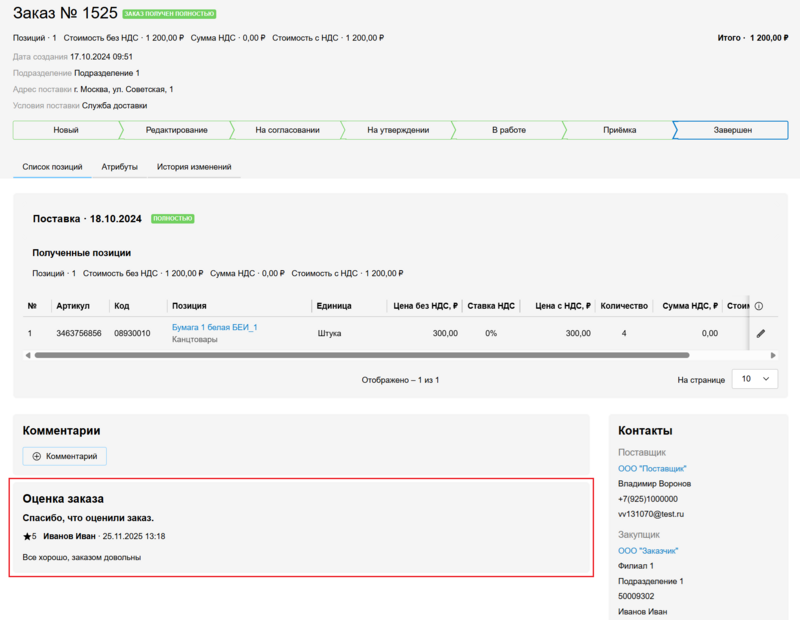Image resolution: width=800 pixels, height=620 pixels.
Task: Open the История изменений tab
Action: tap(194, 167)
